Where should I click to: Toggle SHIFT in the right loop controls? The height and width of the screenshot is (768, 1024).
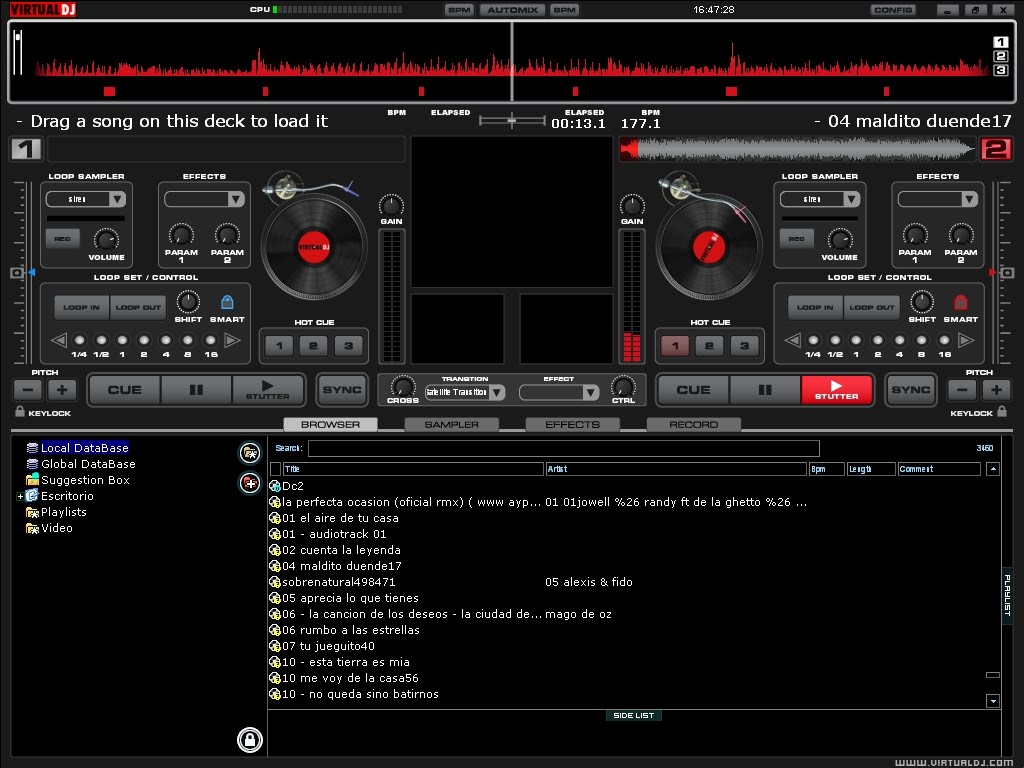[921, 305]
